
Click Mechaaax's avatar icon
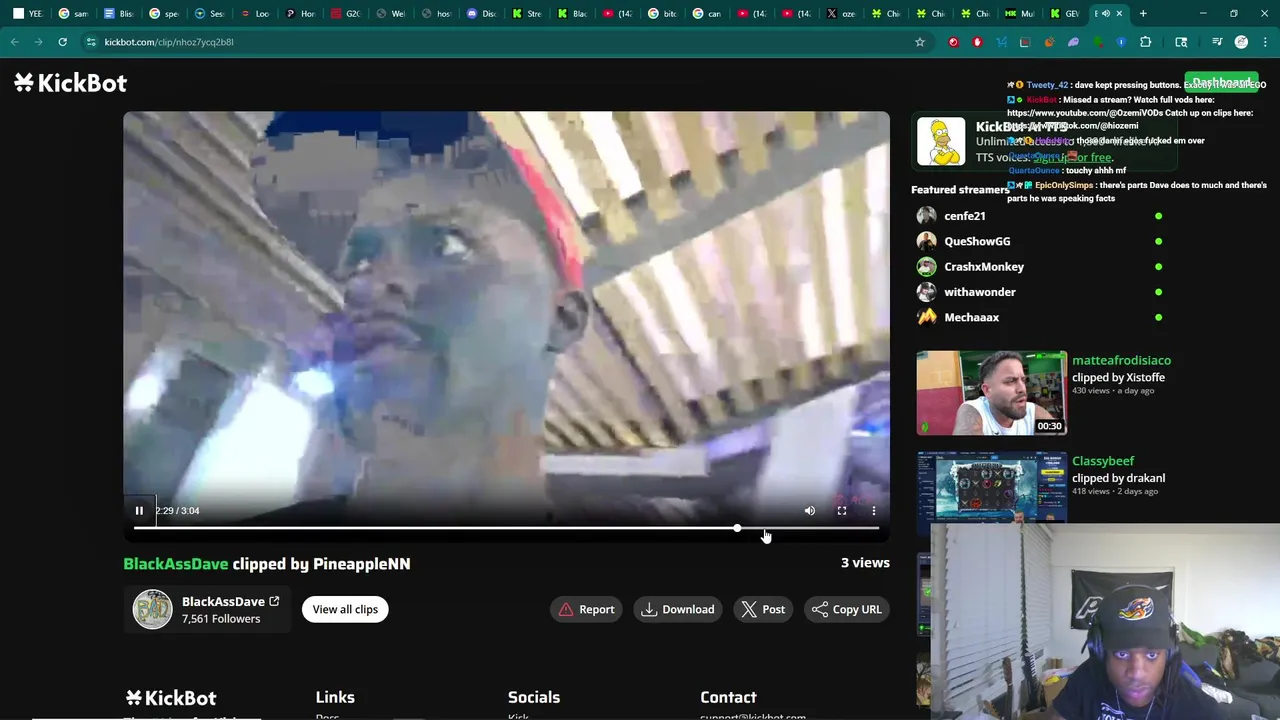(x=927, y=317)
